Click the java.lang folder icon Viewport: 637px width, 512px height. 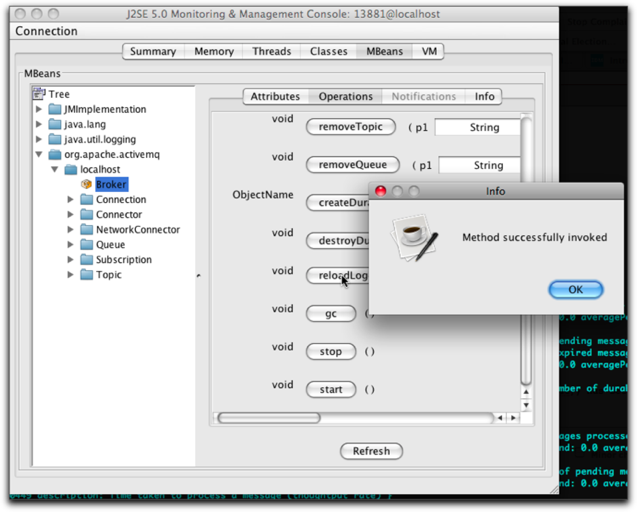(x=54, y=124)
